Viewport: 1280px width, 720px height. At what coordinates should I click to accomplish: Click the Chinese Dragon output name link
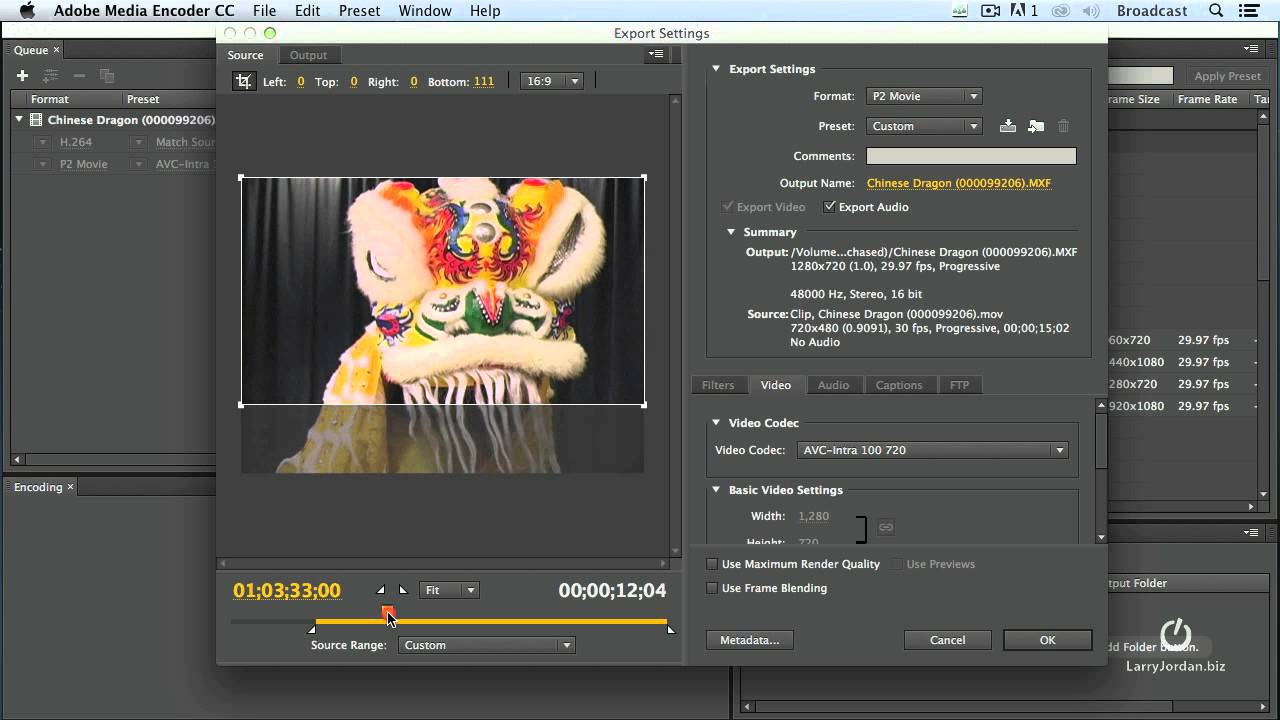coord(958,182)
